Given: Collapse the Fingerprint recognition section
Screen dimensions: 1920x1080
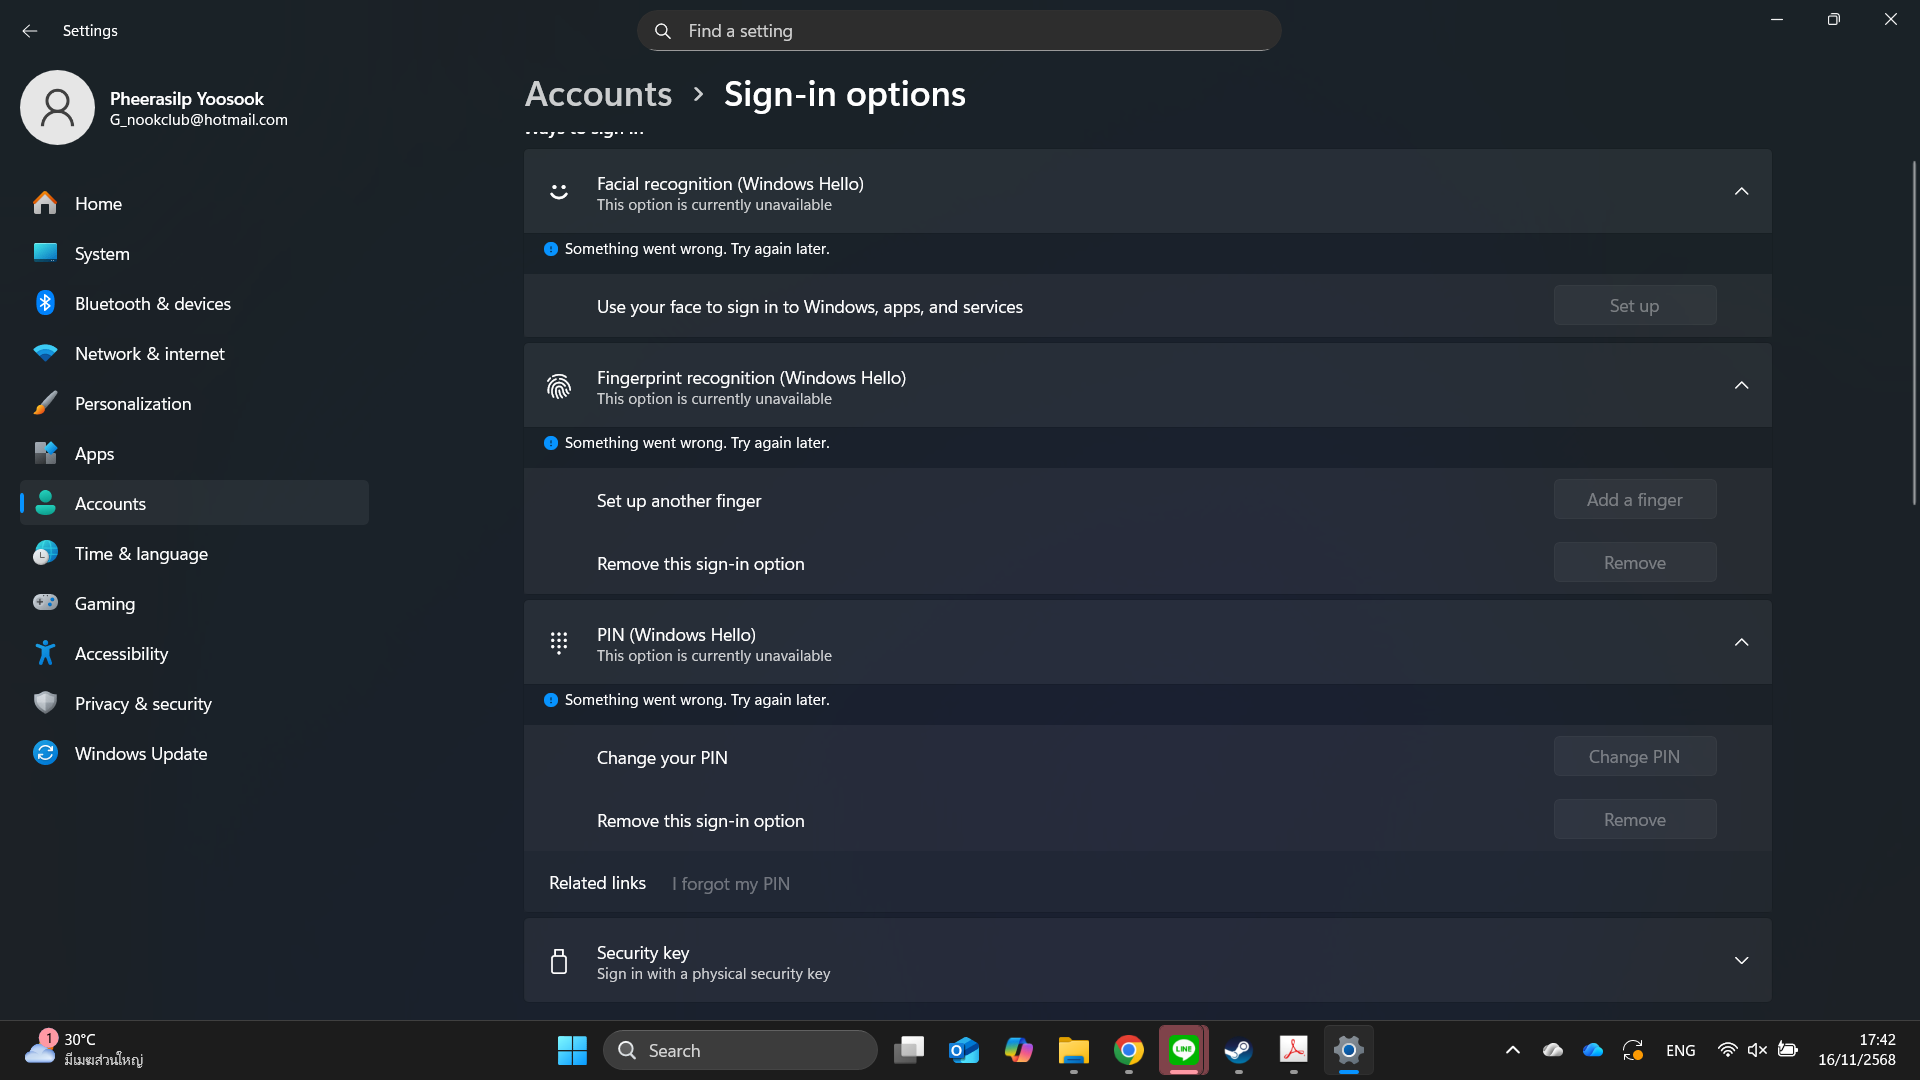Looking at the screenshot, I should (1741, 386).
